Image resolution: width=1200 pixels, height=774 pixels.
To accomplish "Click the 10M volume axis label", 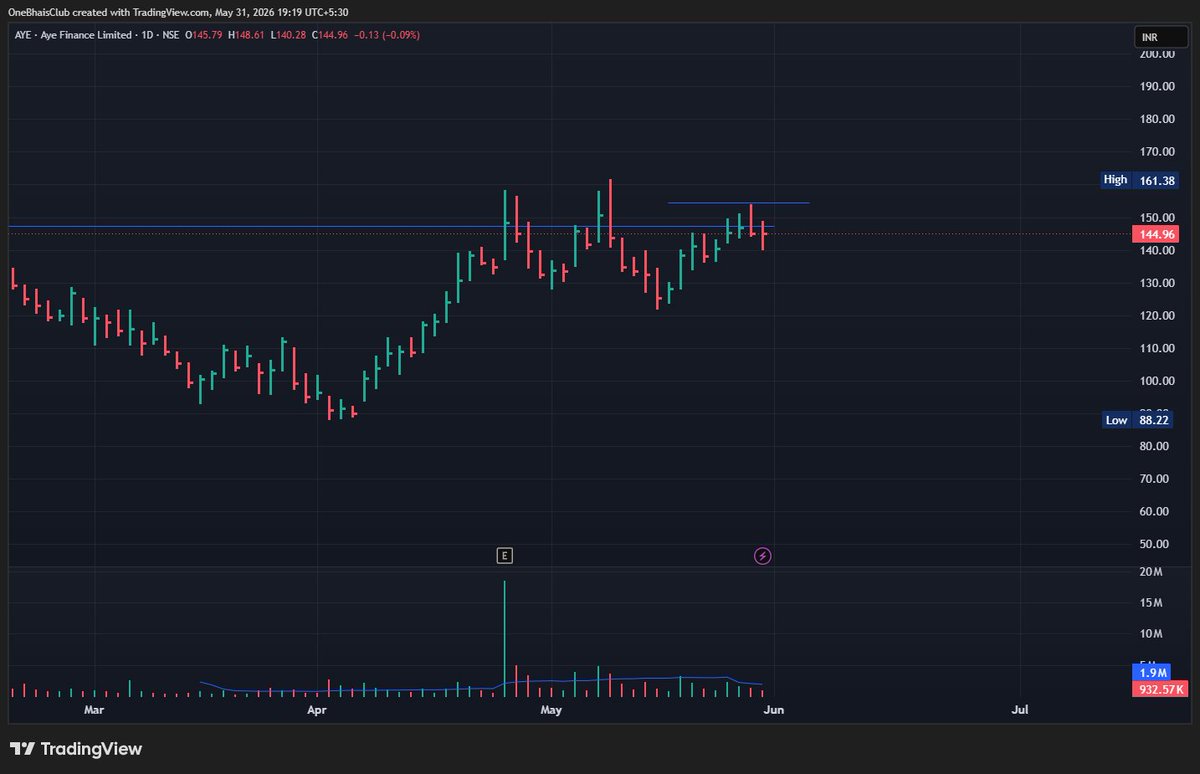I will click(1150, 634).
